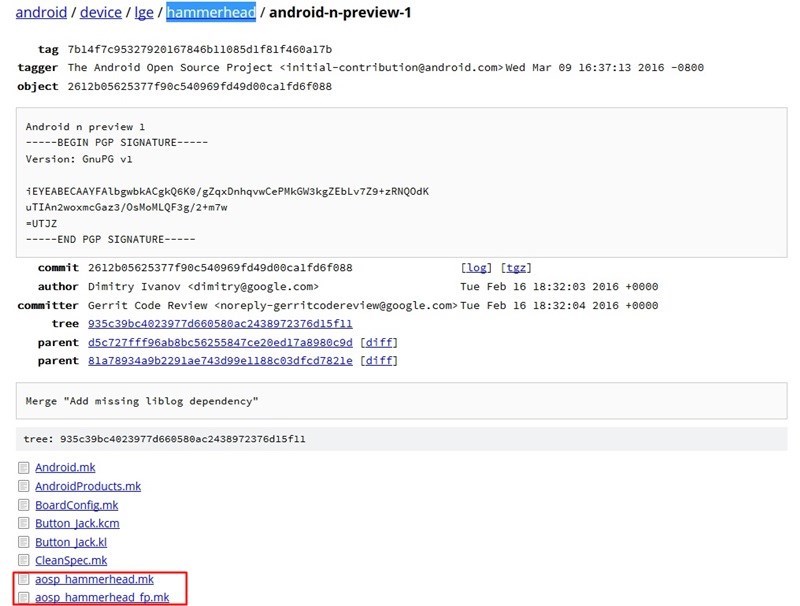Click committer Gerrit Code Review entry

coord(273,306)
